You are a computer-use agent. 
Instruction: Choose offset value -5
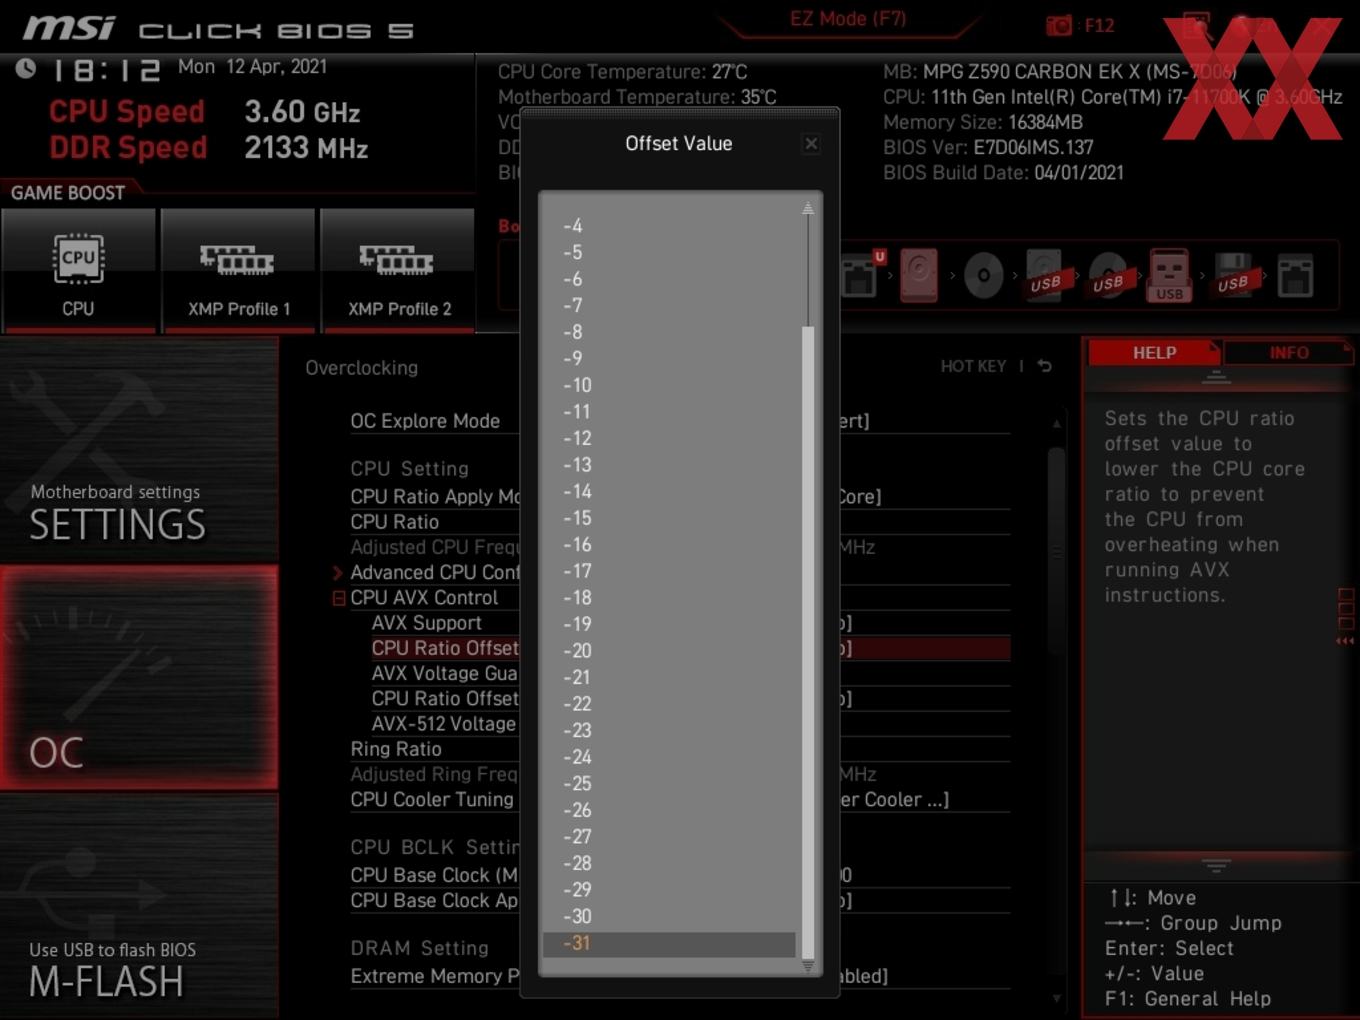tap(669, 252)
